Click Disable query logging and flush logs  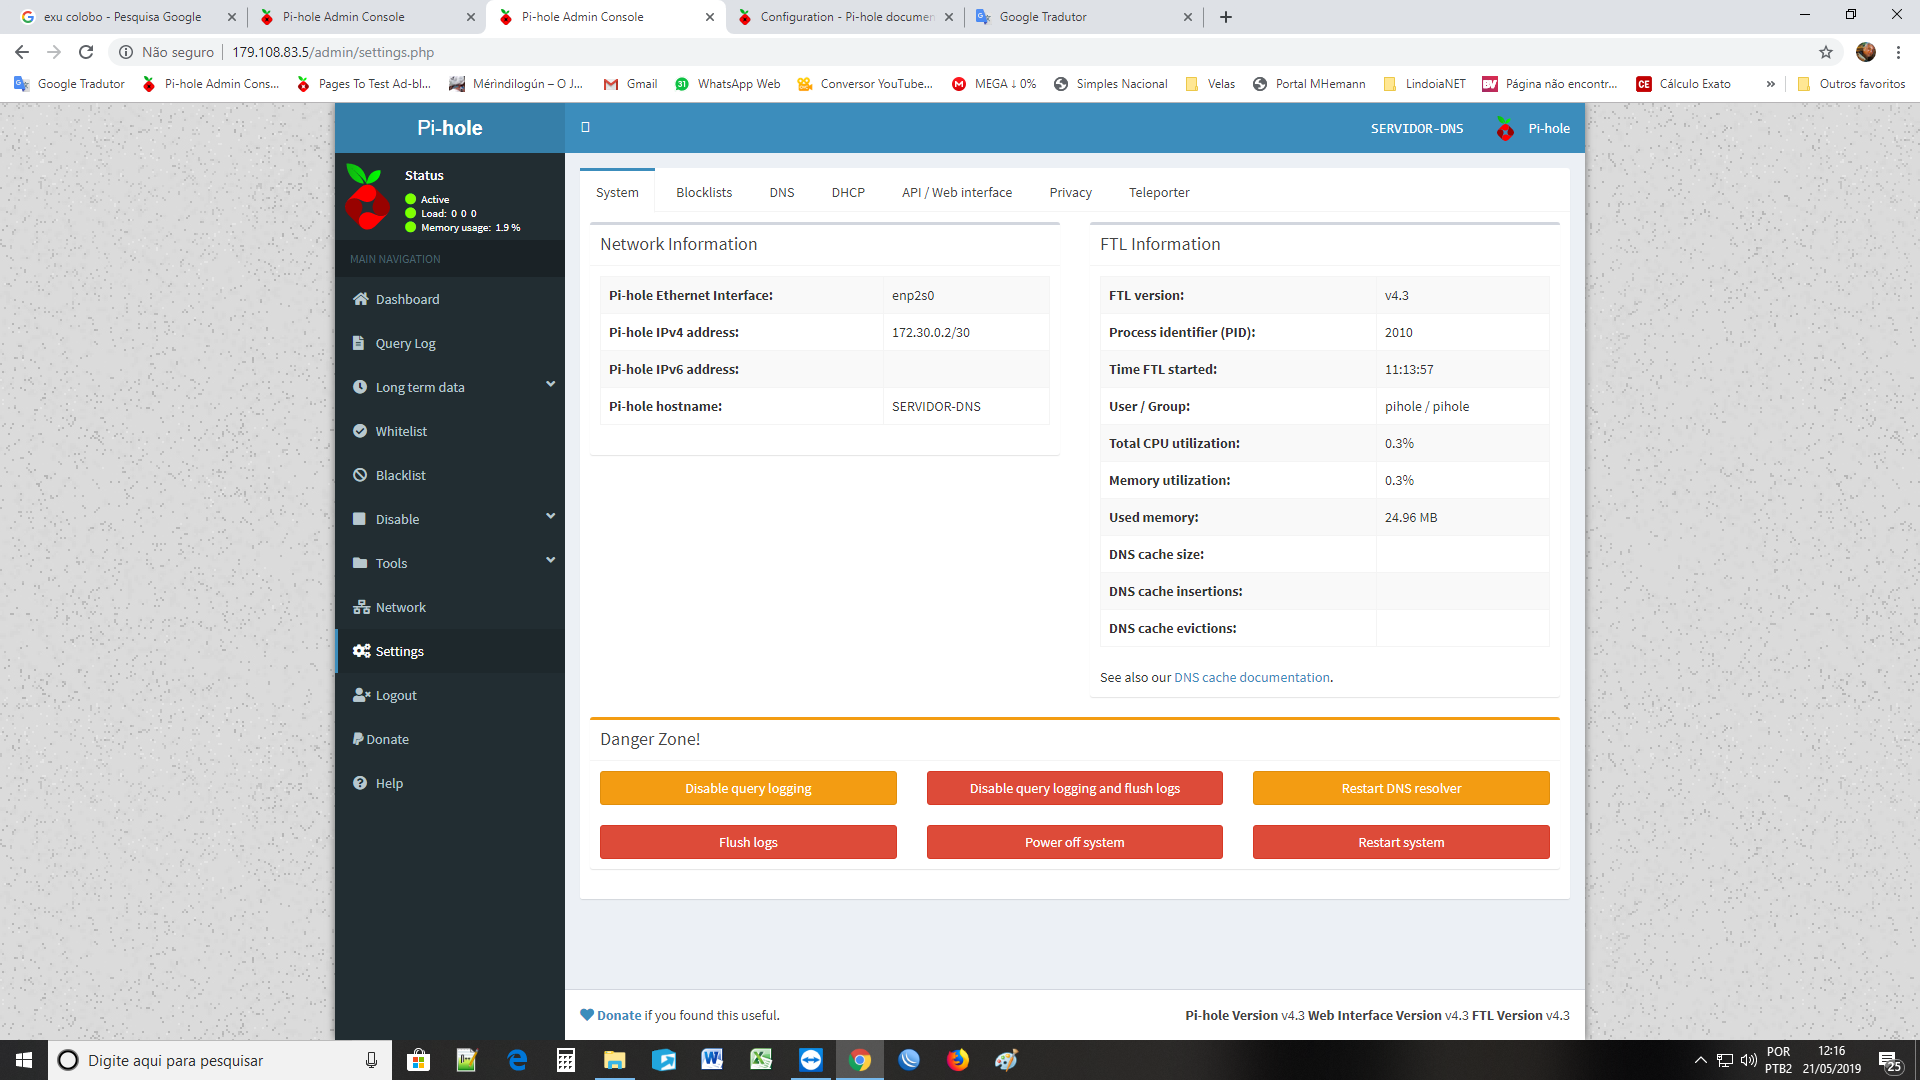click(x=1074, y=788)
